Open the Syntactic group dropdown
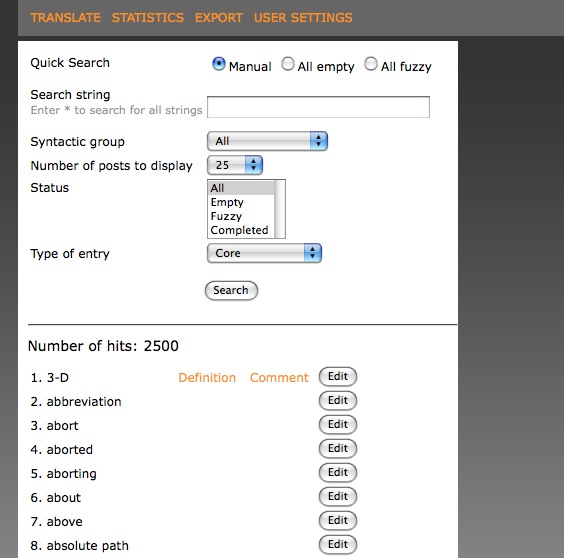The height and width of the screenshot is (558, 564). point(267,141)
